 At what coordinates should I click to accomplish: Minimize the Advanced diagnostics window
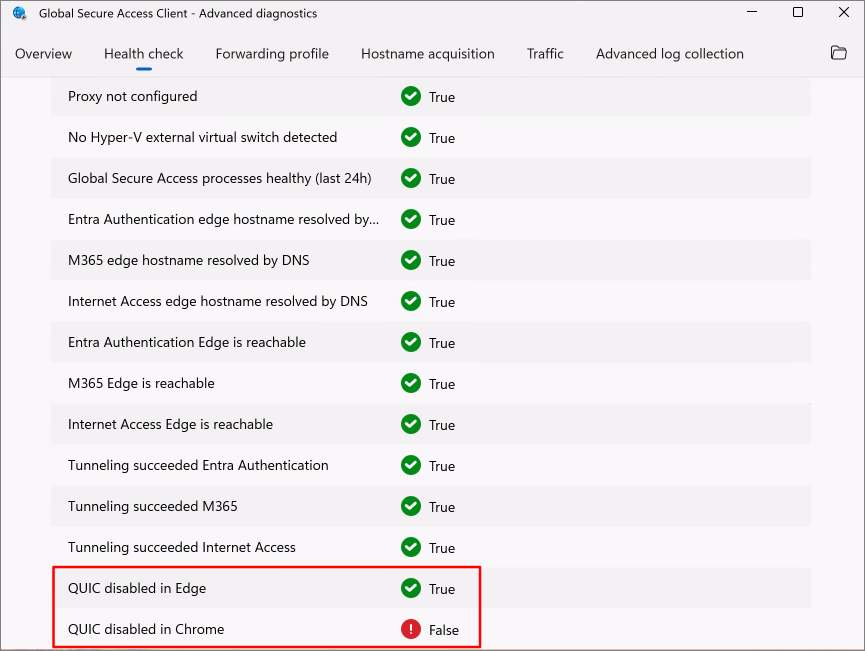pos(751,12)
